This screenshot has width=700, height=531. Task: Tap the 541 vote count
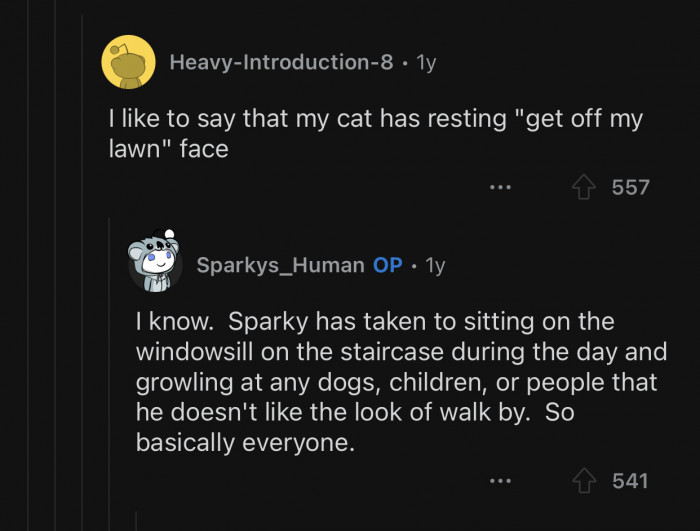tap(630, 481)
